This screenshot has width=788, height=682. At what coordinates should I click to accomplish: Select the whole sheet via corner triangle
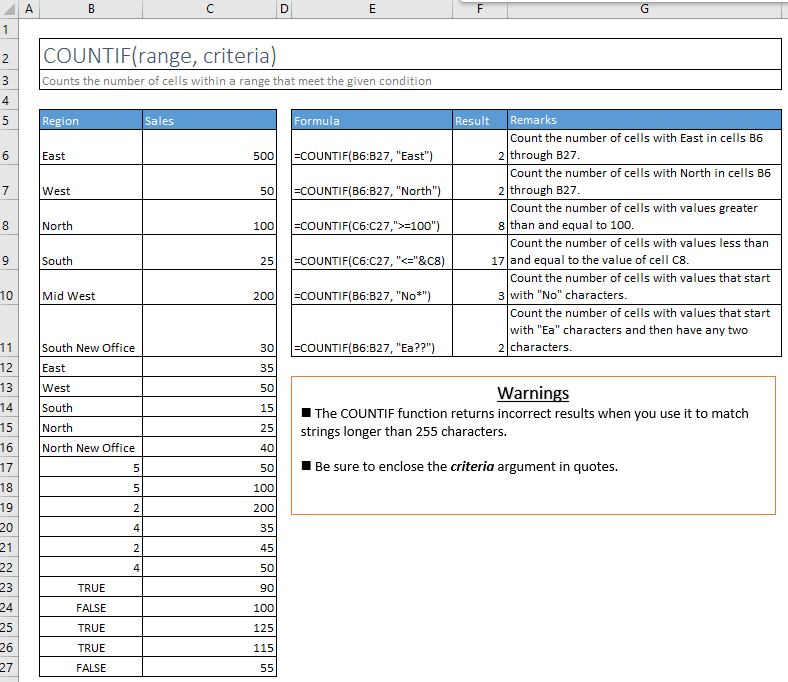(9, 9)
